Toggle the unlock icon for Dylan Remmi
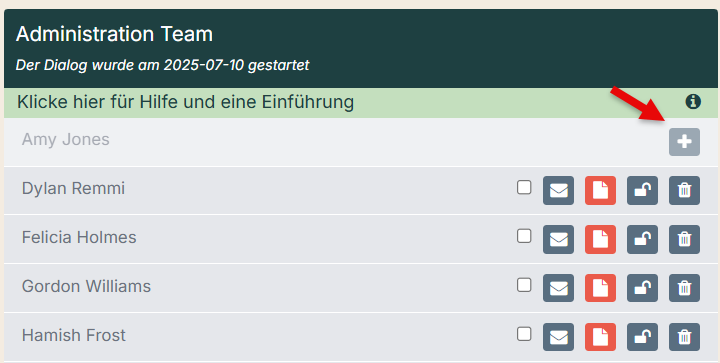 tap(642, 190)
